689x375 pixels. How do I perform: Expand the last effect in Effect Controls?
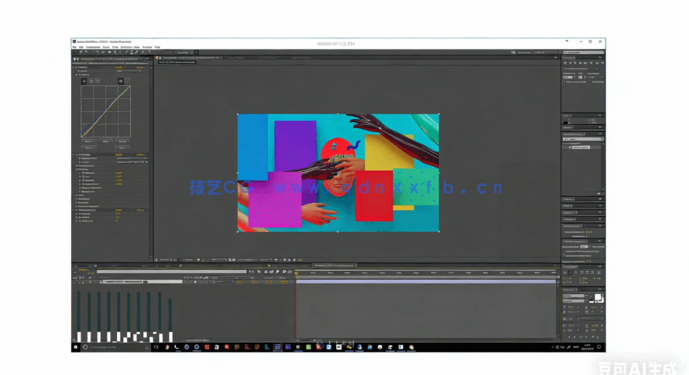[73, 210]
